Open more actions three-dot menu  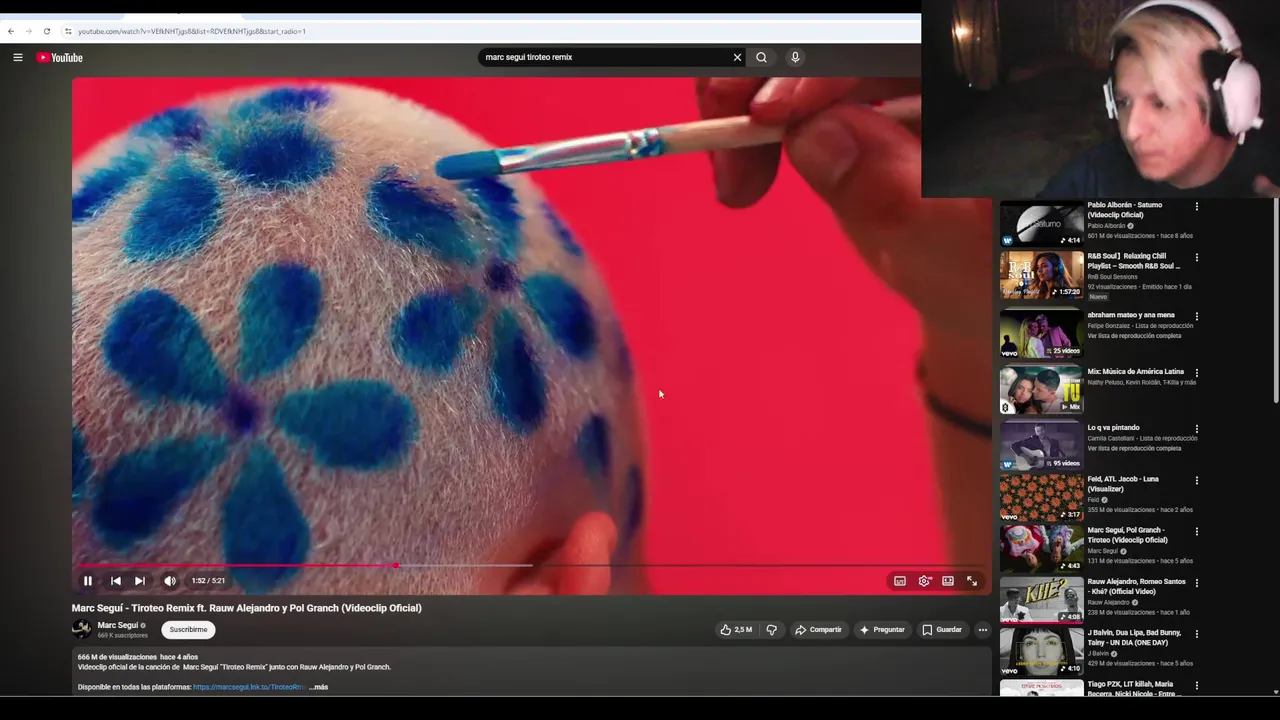click(983, 630)
